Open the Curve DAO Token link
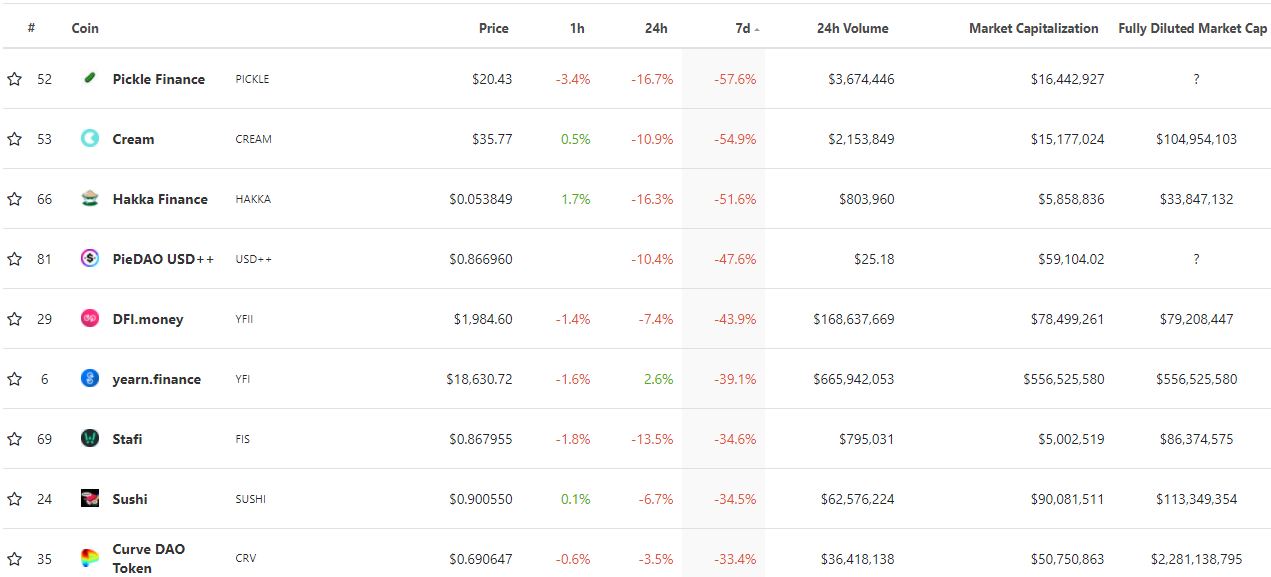 148,558
